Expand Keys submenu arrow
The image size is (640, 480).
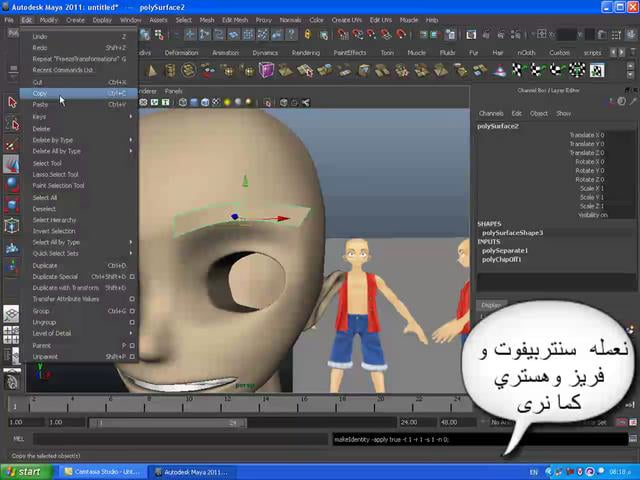click(x=131, y=117)
